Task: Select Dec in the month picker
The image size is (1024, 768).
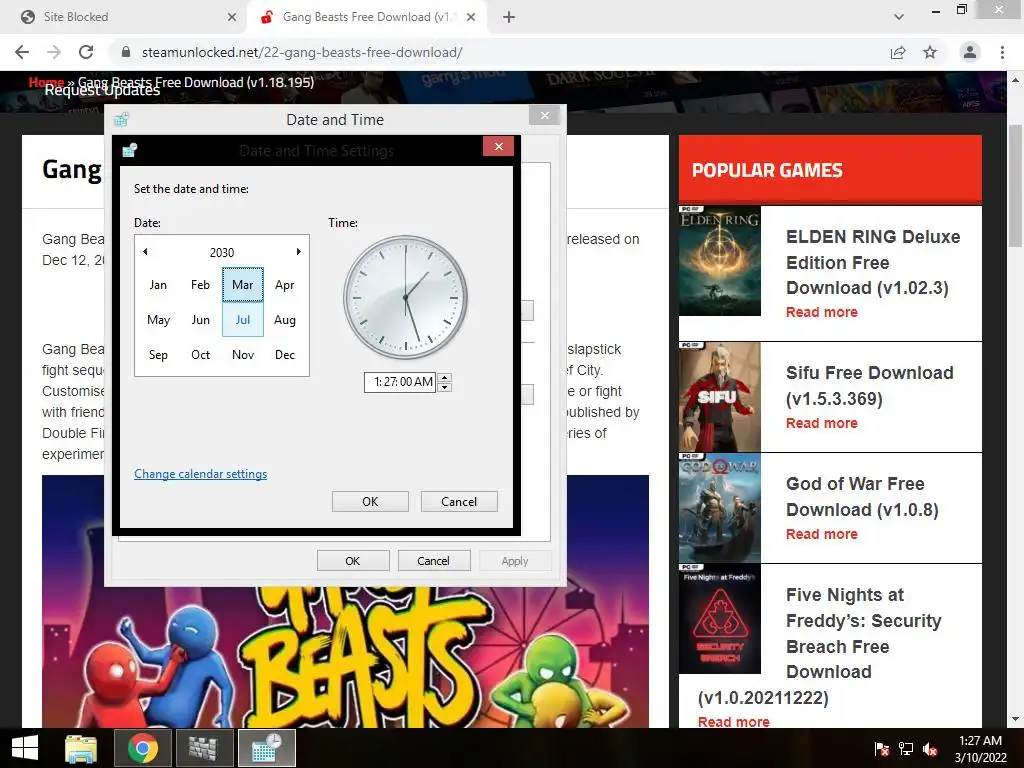Action: click(285, 355)
